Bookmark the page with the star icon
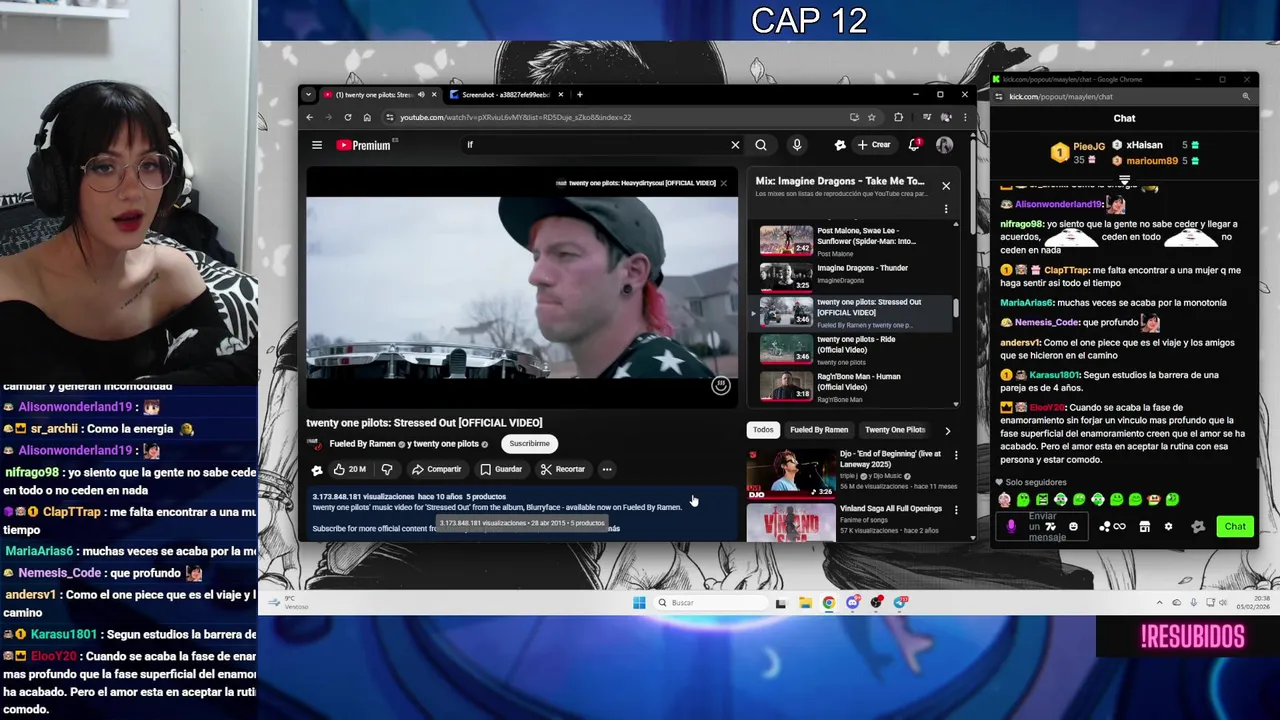 pos(872,117)
